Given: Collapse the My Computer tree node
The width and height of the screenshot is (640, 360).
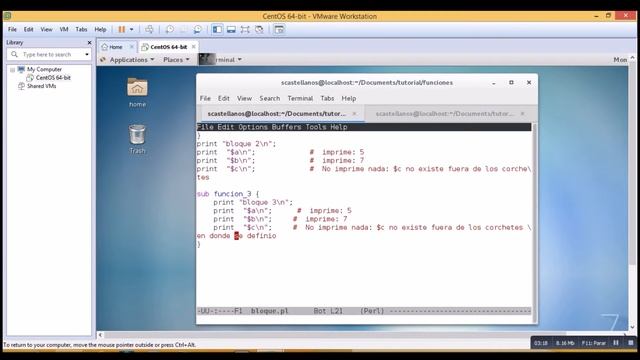Looking at the screenshot, I should tap(12, 70).
